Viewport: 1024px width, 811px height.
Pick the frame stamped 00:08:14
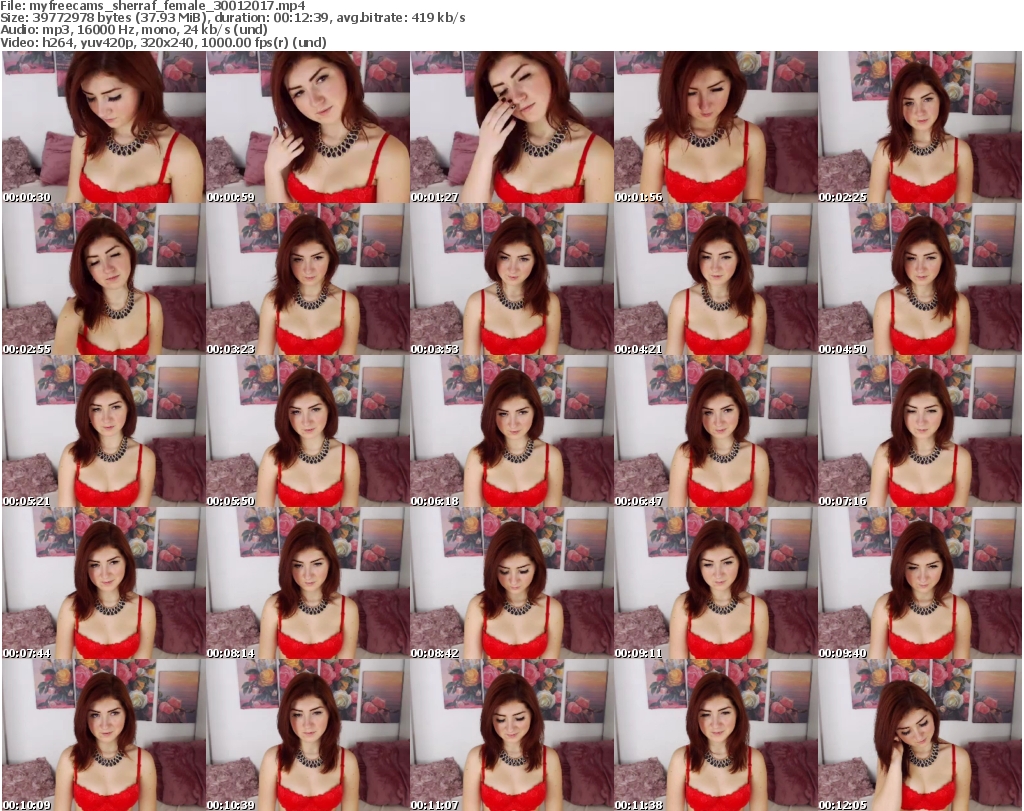pos(308,583)
